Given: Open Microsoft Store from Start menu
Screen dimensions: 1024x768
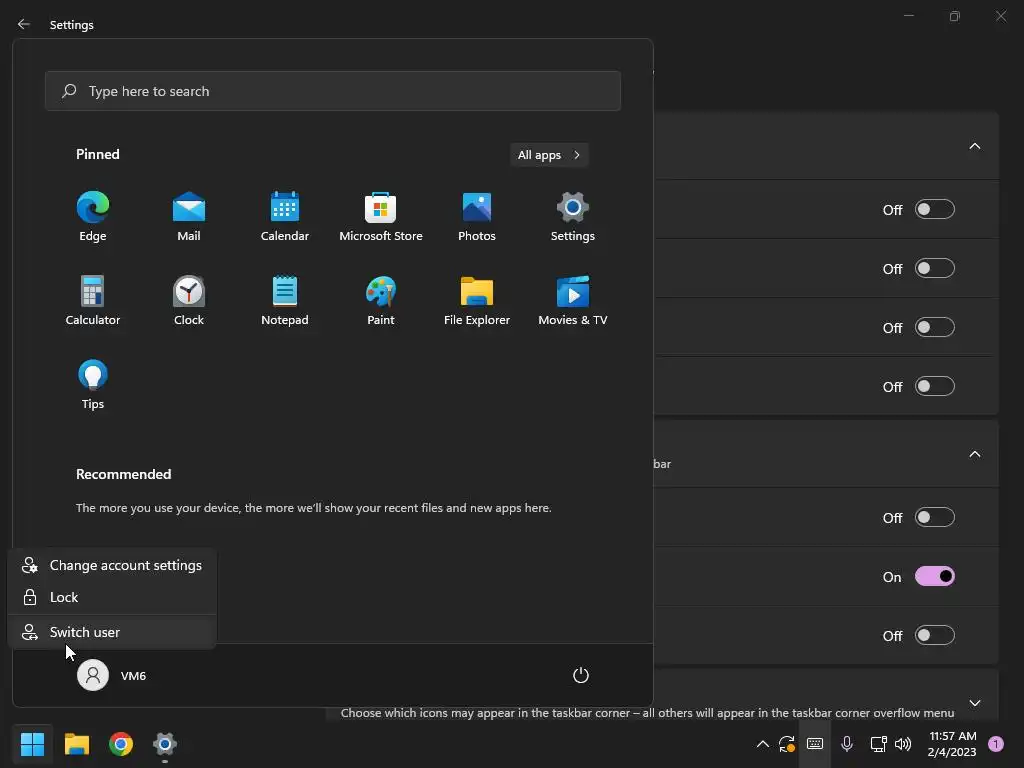Looking at the screenshot, I should pyautogui.click(x=381, y=216).
